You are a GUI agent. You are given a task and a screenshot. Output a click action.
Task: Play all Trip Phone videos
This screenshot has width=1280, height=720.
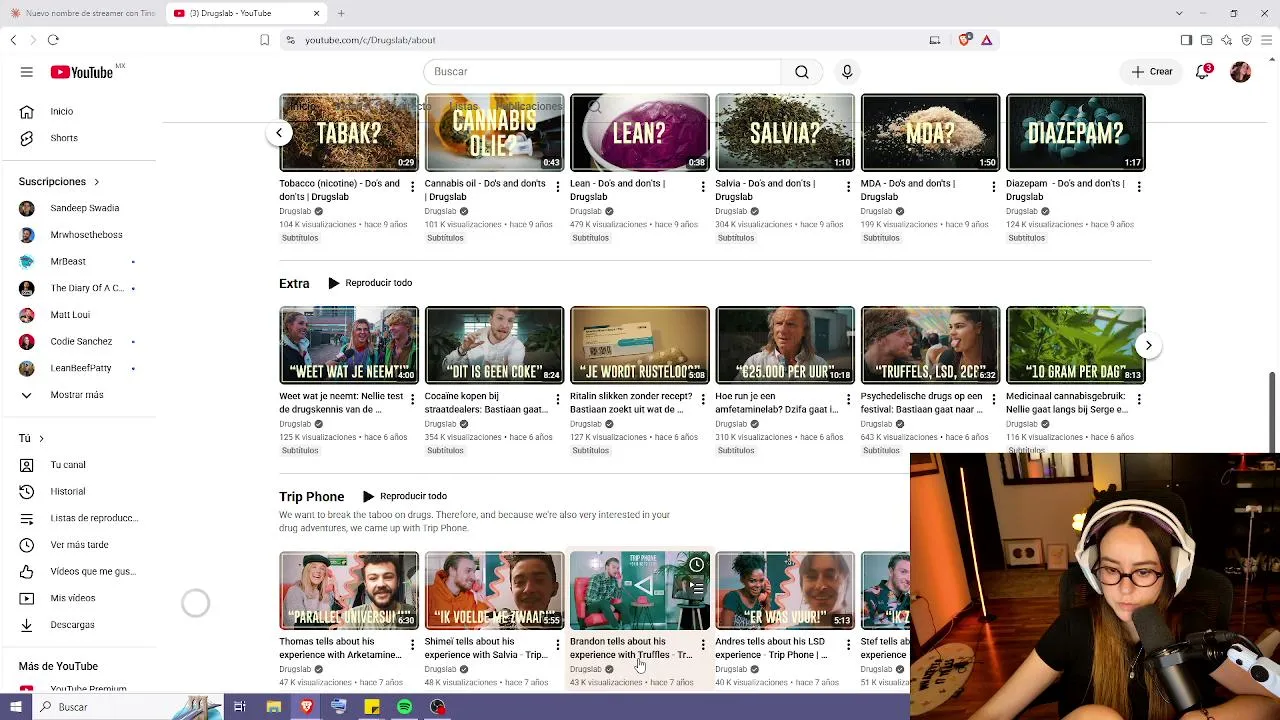(x=405, y=496)
